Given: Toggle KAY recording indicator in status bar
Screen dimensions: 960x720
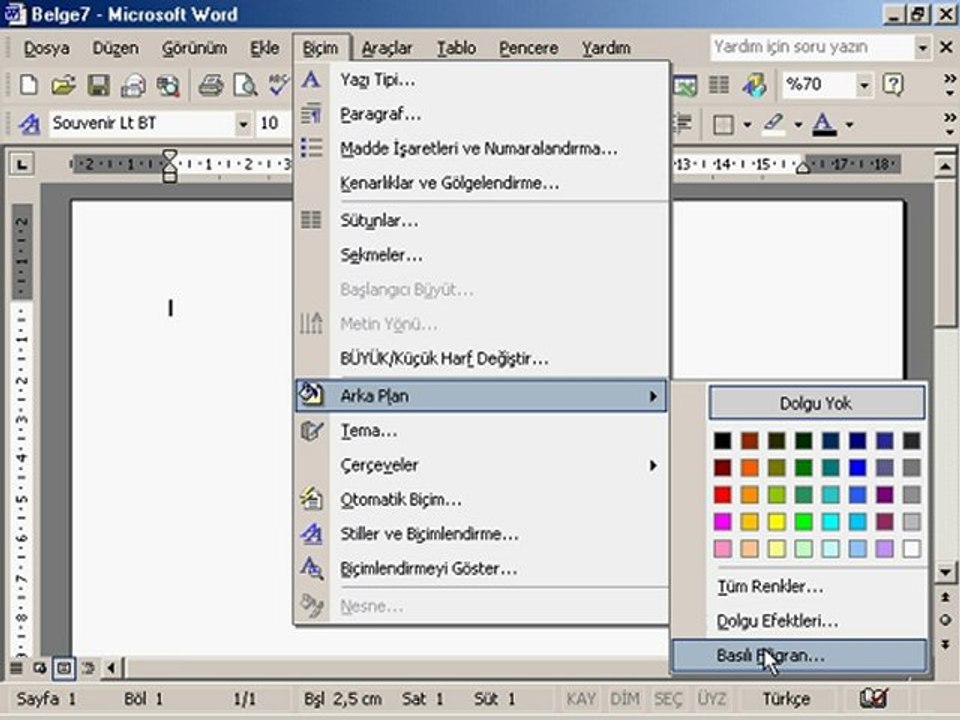Looking at the screenshot, I should click(580, 699).
